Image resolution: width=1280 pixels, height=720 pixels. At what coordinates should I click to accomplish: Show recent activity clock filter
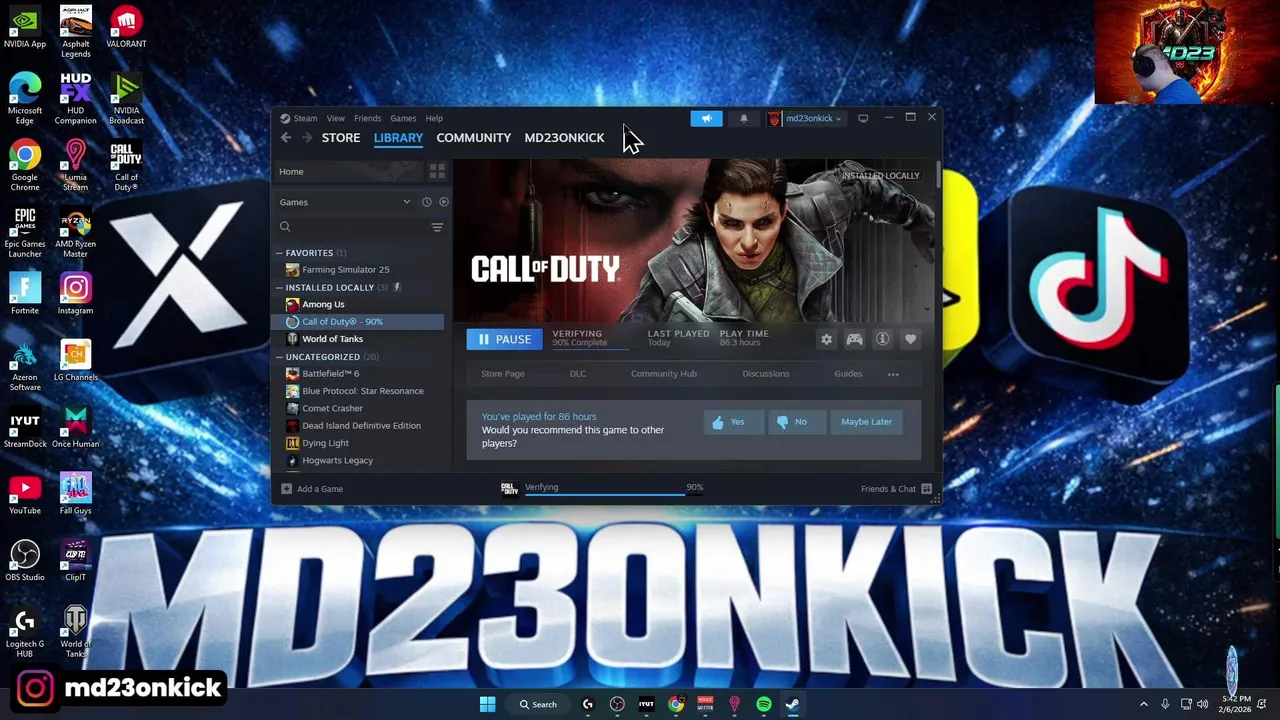426,202
